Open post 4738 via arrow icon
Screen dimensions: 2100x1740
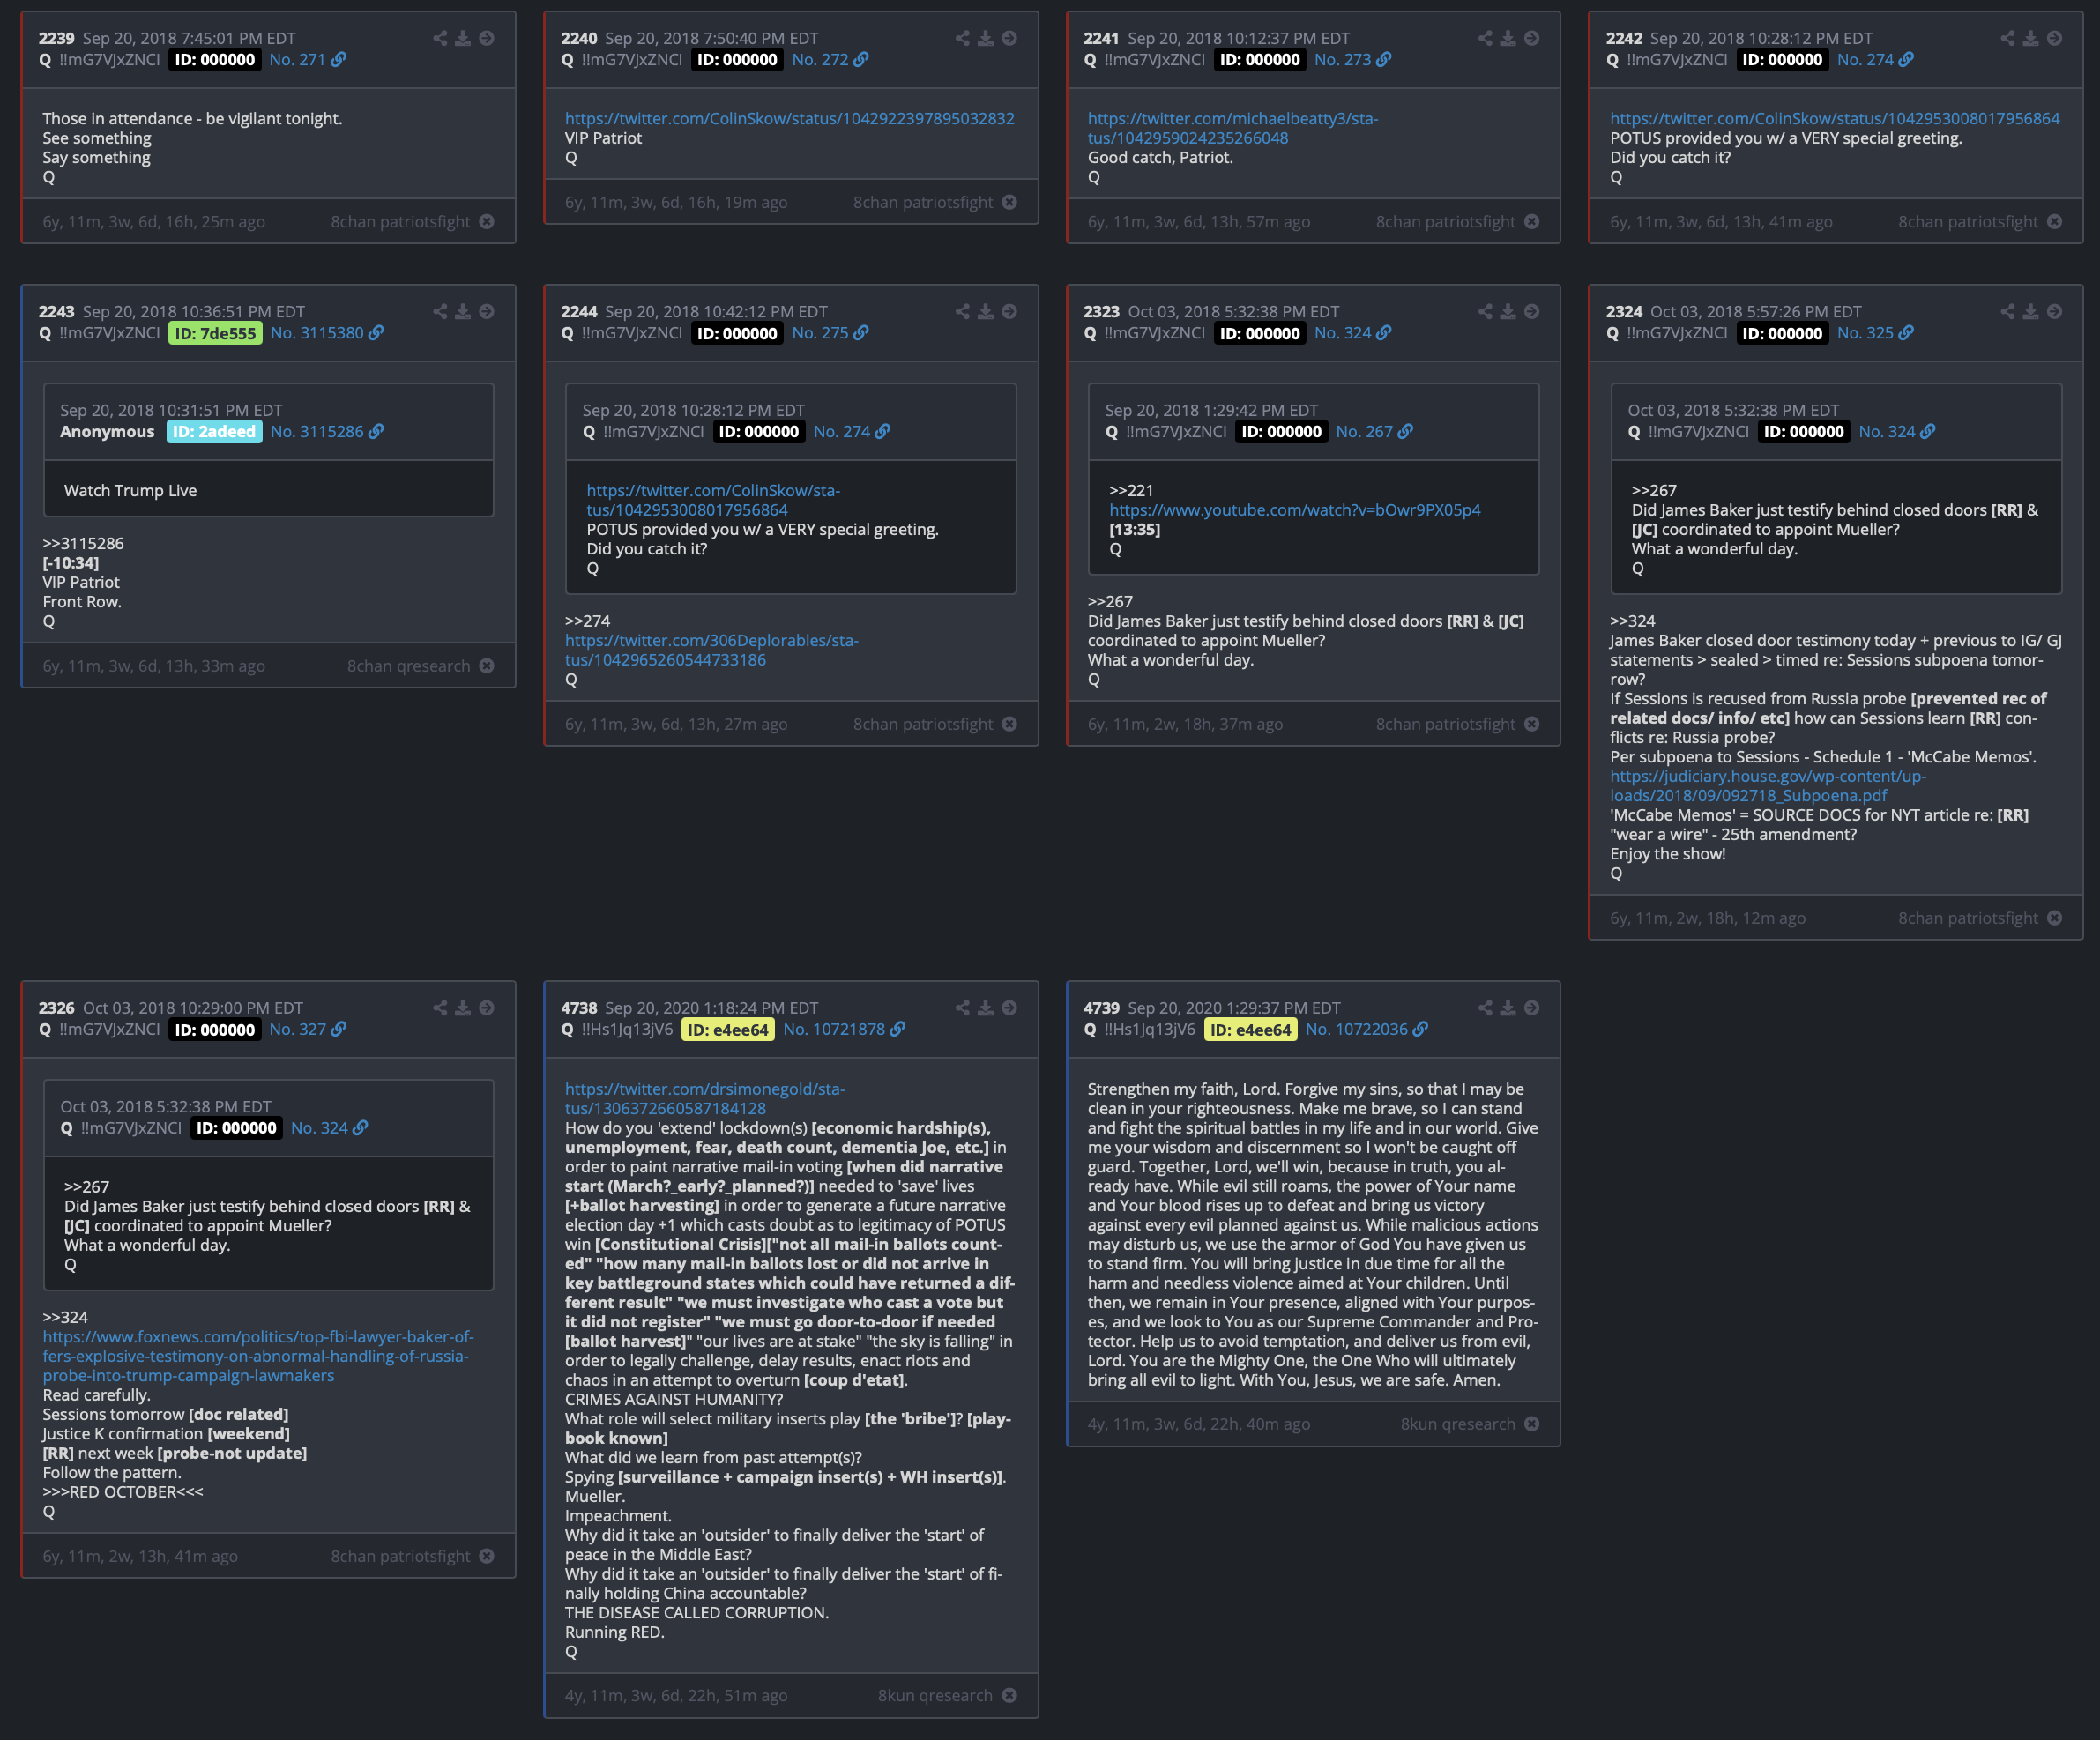[x=1010, y=1008]
